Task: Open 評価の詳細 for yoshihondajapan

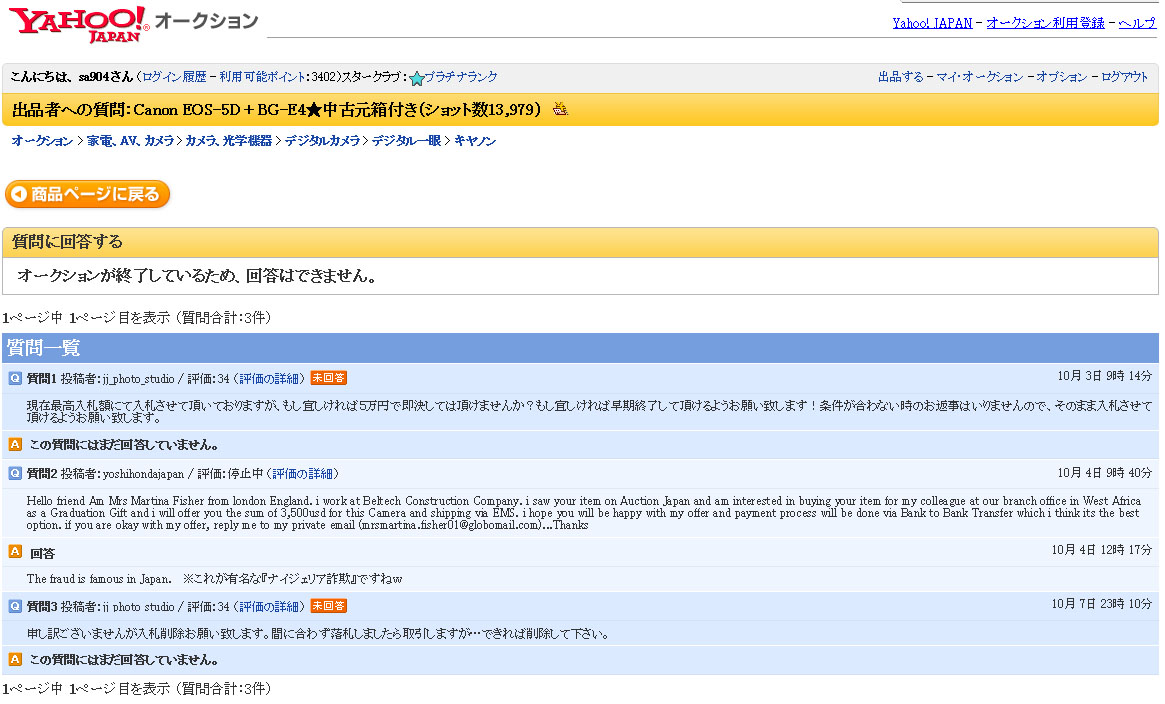Action: (x=302, y=474)
